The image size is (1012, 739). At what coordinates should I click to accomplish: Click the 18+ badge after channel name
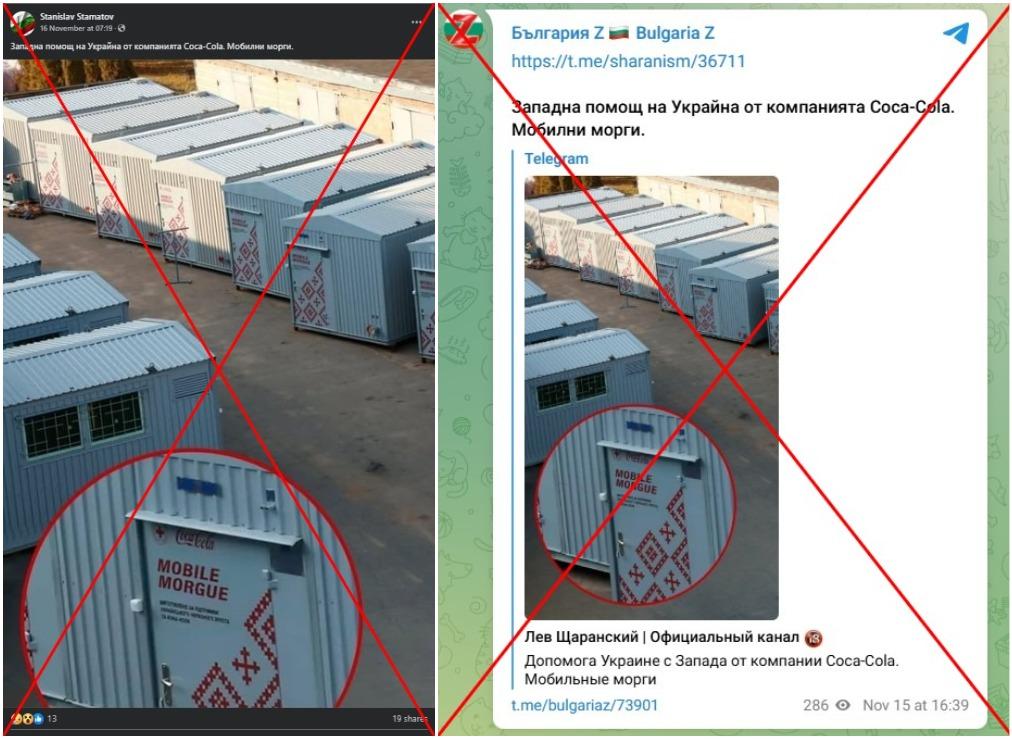point(813,638)
